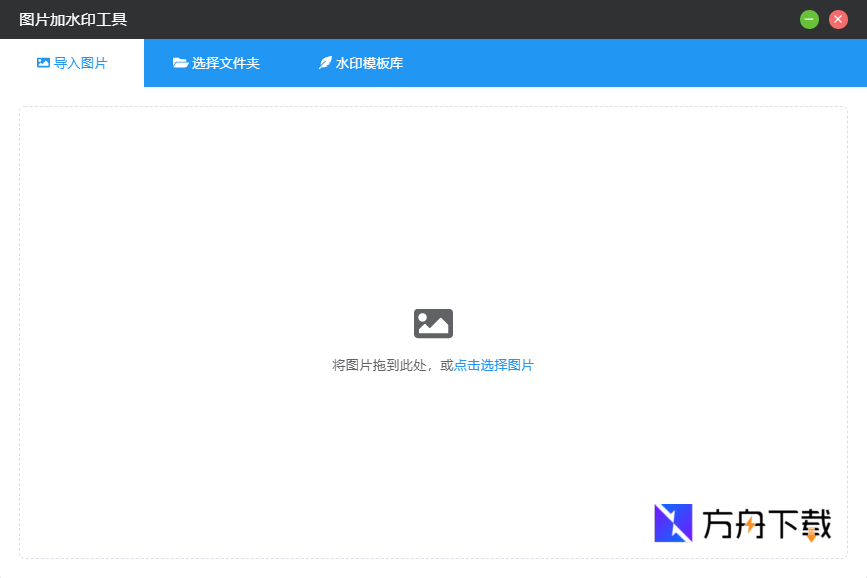Click the gray image placeholder icon in the drop zone
Screen dimensions: 867x578
tap(434, 322)
